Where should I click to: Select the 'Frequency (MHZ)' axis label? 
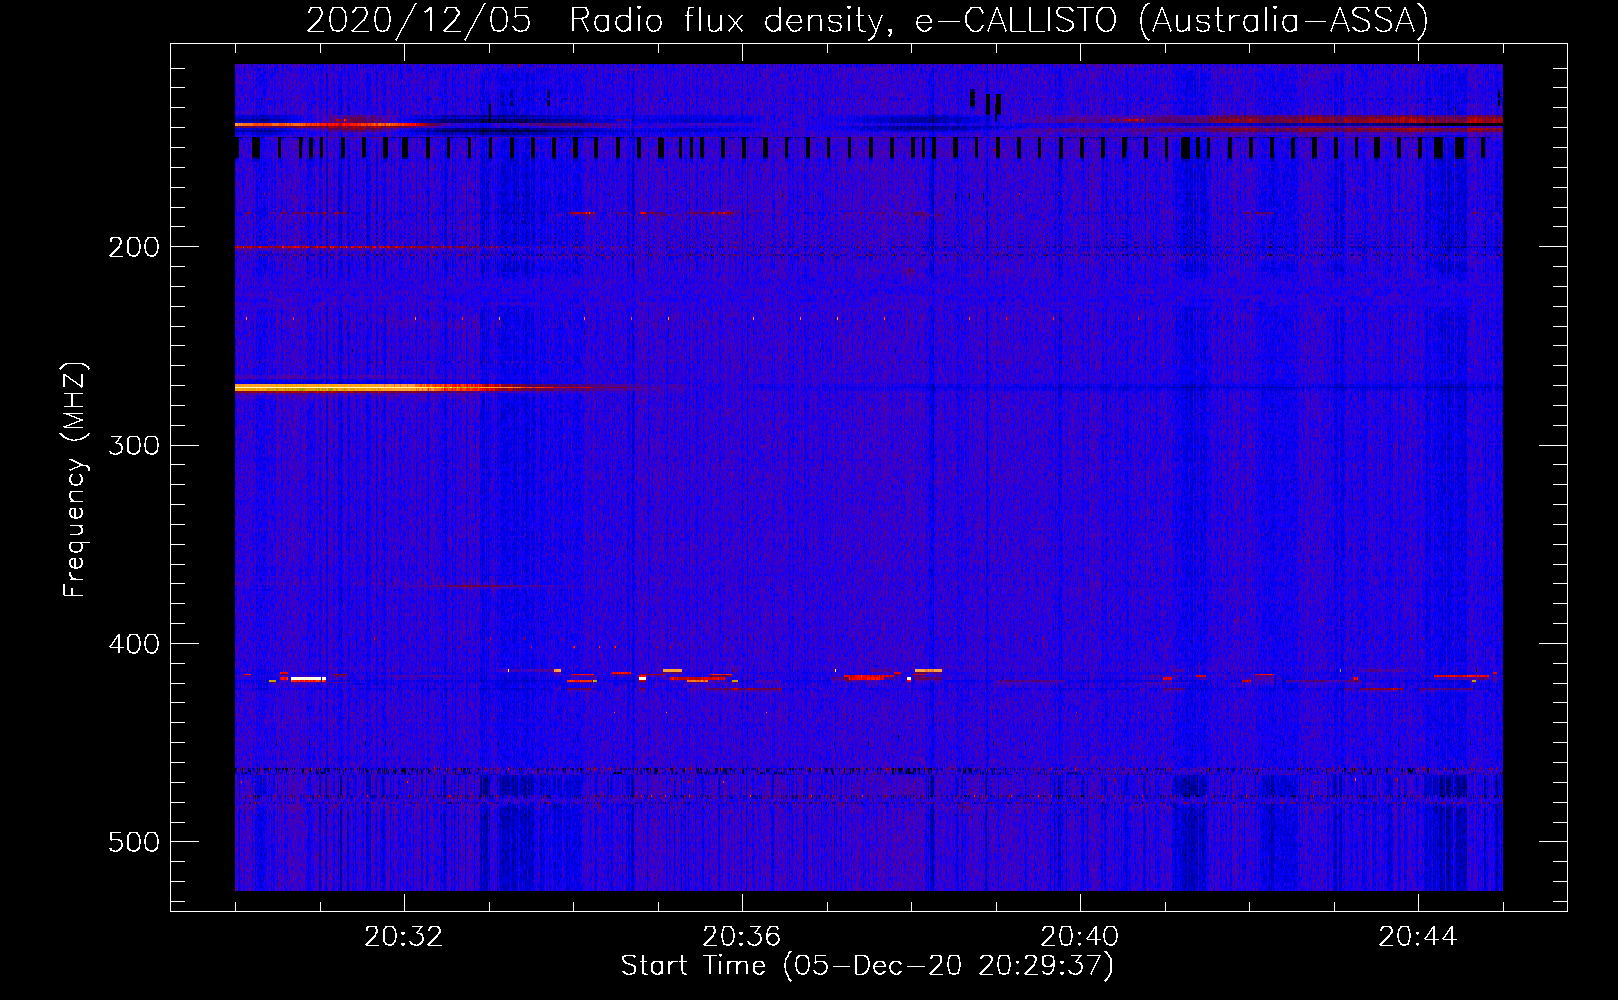tap(75, 479)
